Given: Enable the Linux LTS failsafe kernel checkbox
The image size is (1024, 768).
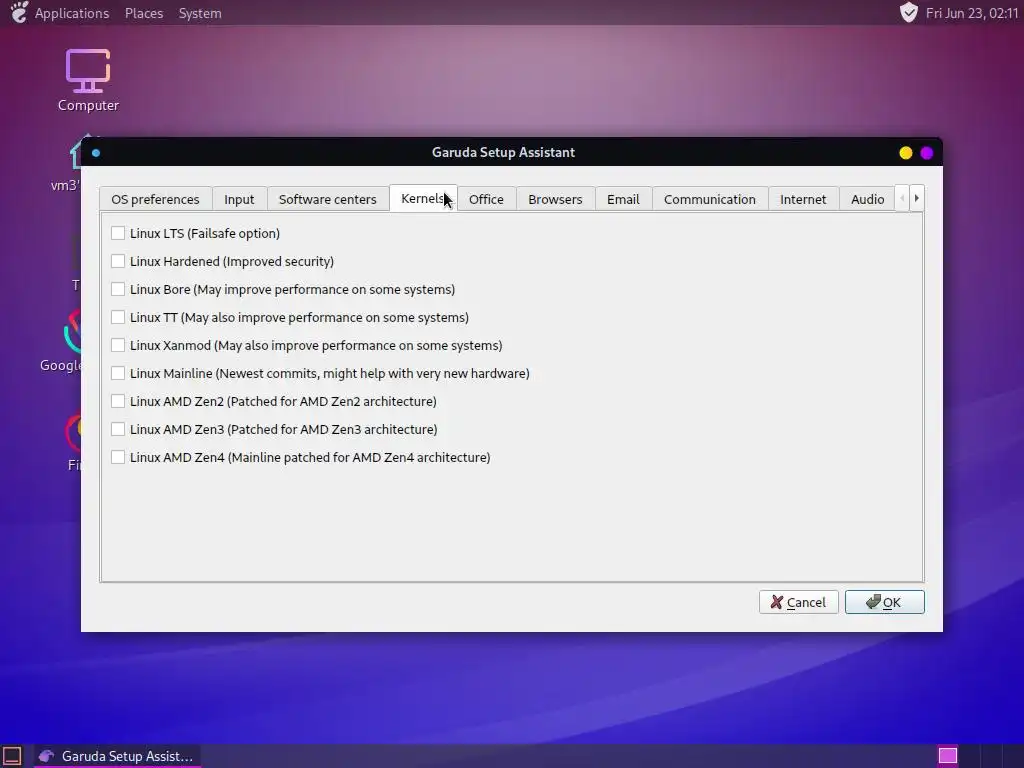Looking at the screenshot, I should 118,233.
